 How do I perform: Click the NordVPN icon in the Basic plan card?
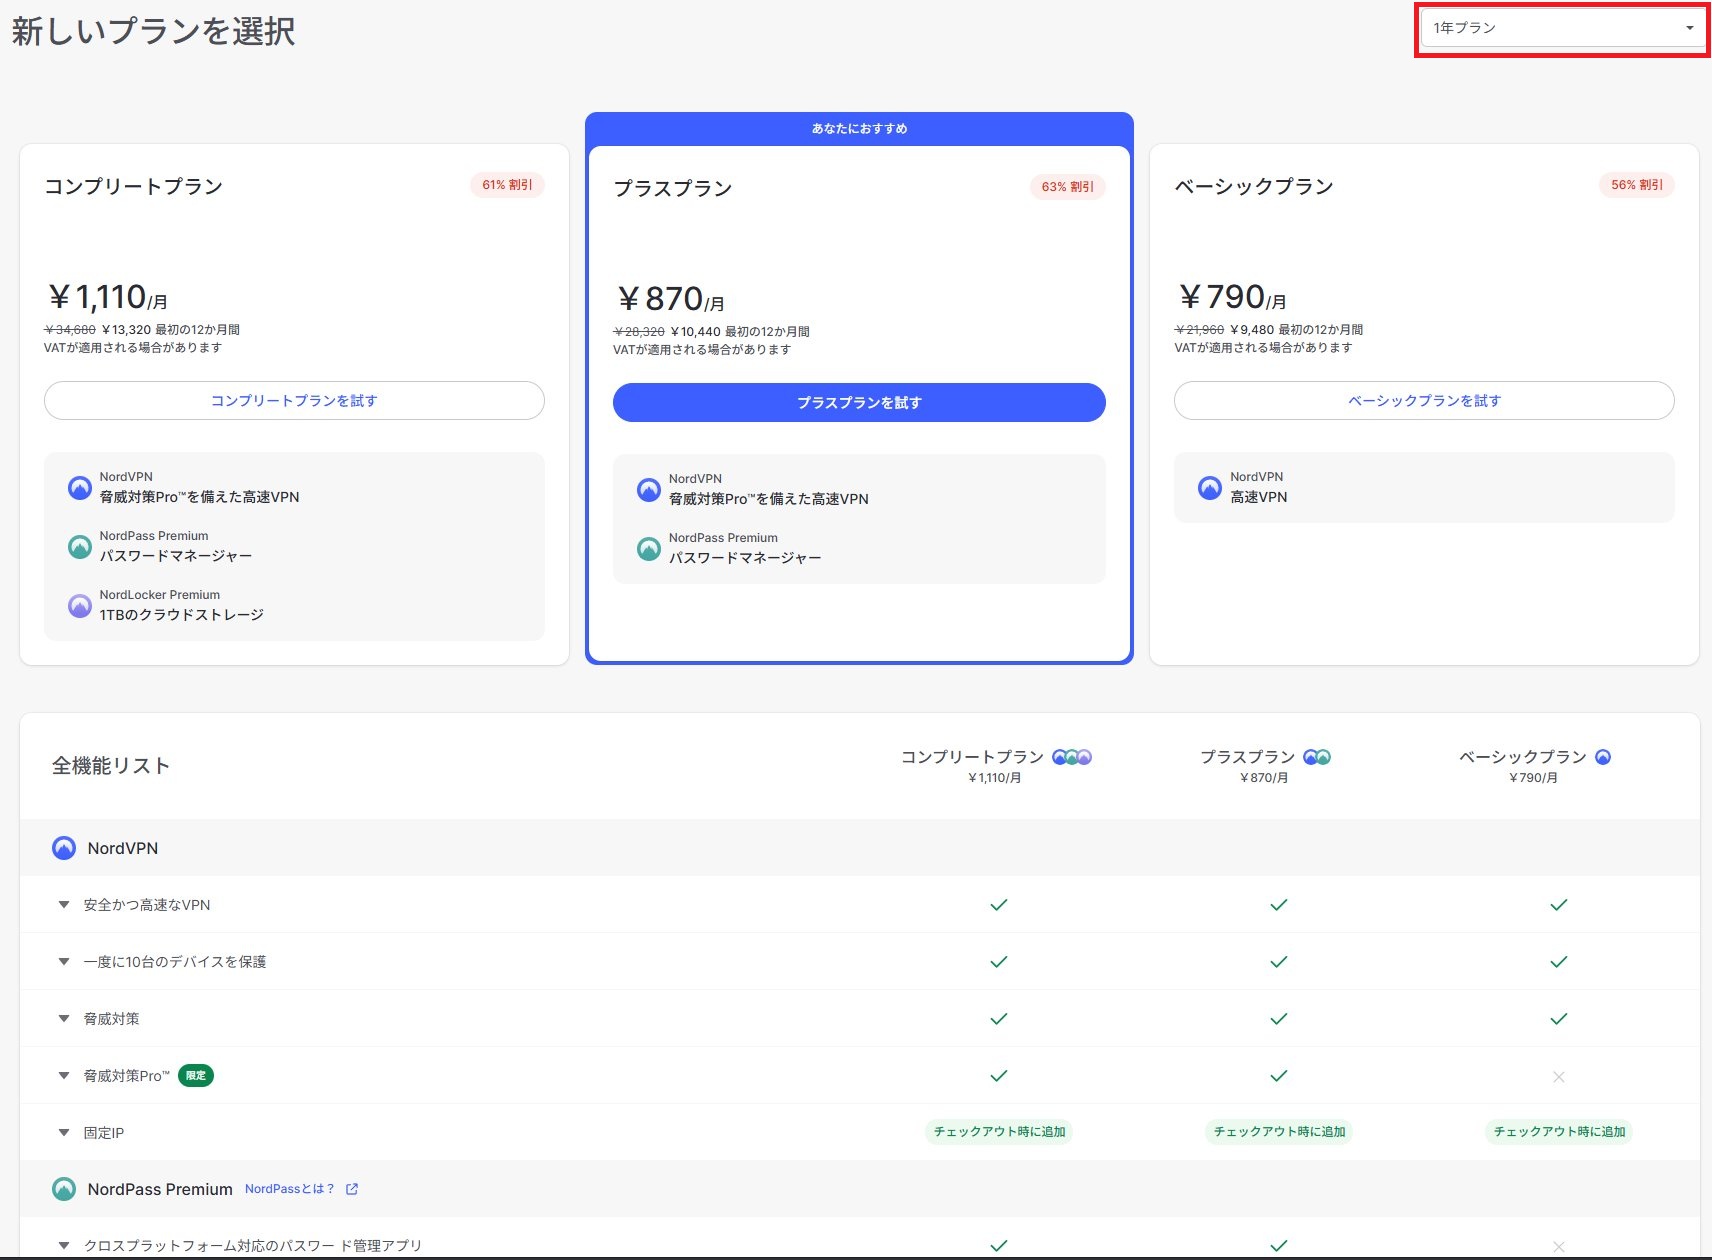click(1210, 488)
